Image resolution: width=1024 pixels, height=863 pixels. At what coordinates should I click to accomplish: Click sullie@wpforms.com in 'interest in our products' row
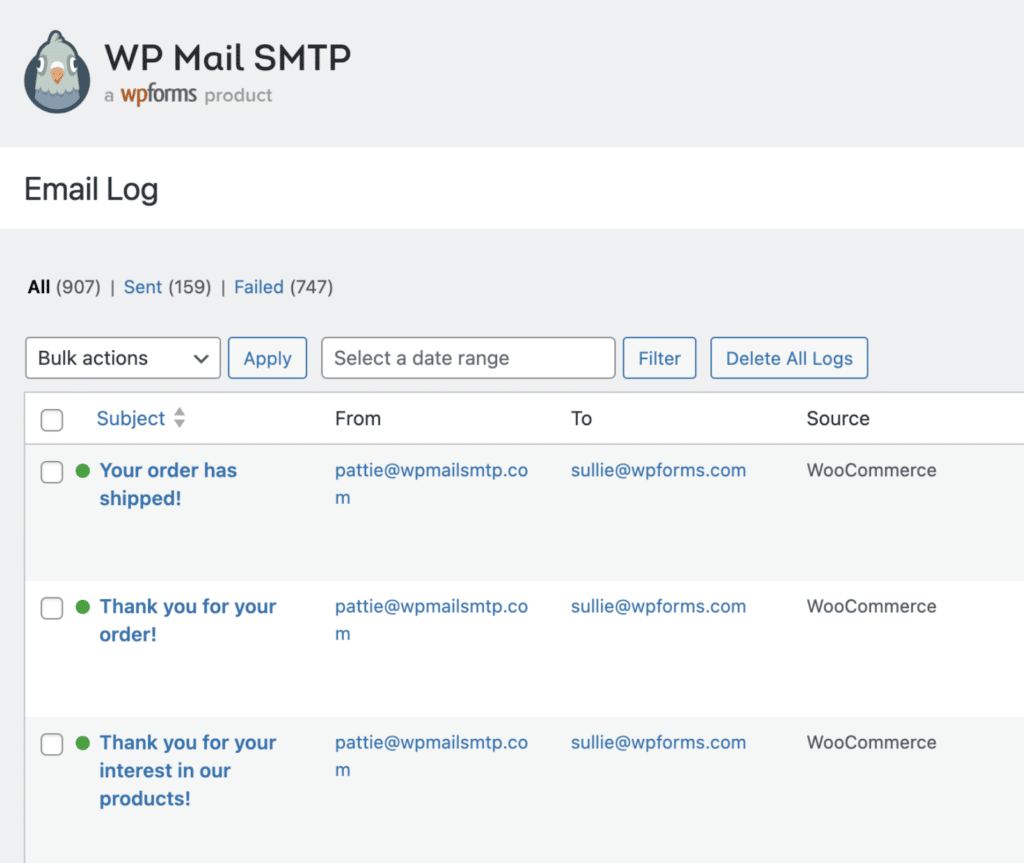coord(658,742)
